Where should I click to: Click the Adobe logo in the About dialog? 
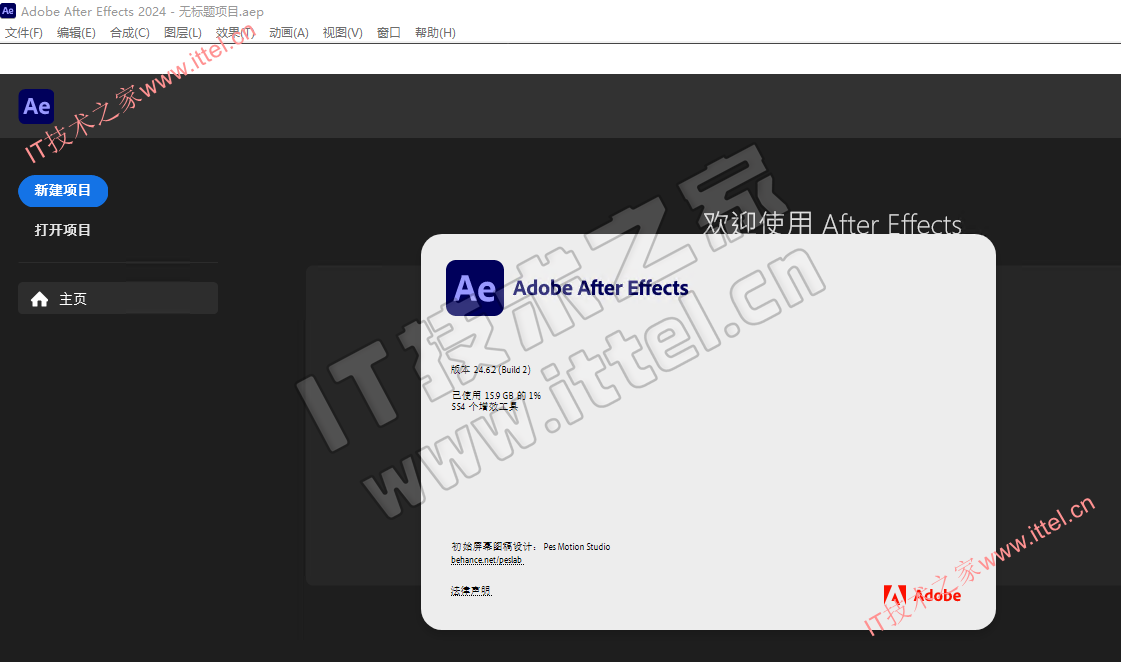922,596
